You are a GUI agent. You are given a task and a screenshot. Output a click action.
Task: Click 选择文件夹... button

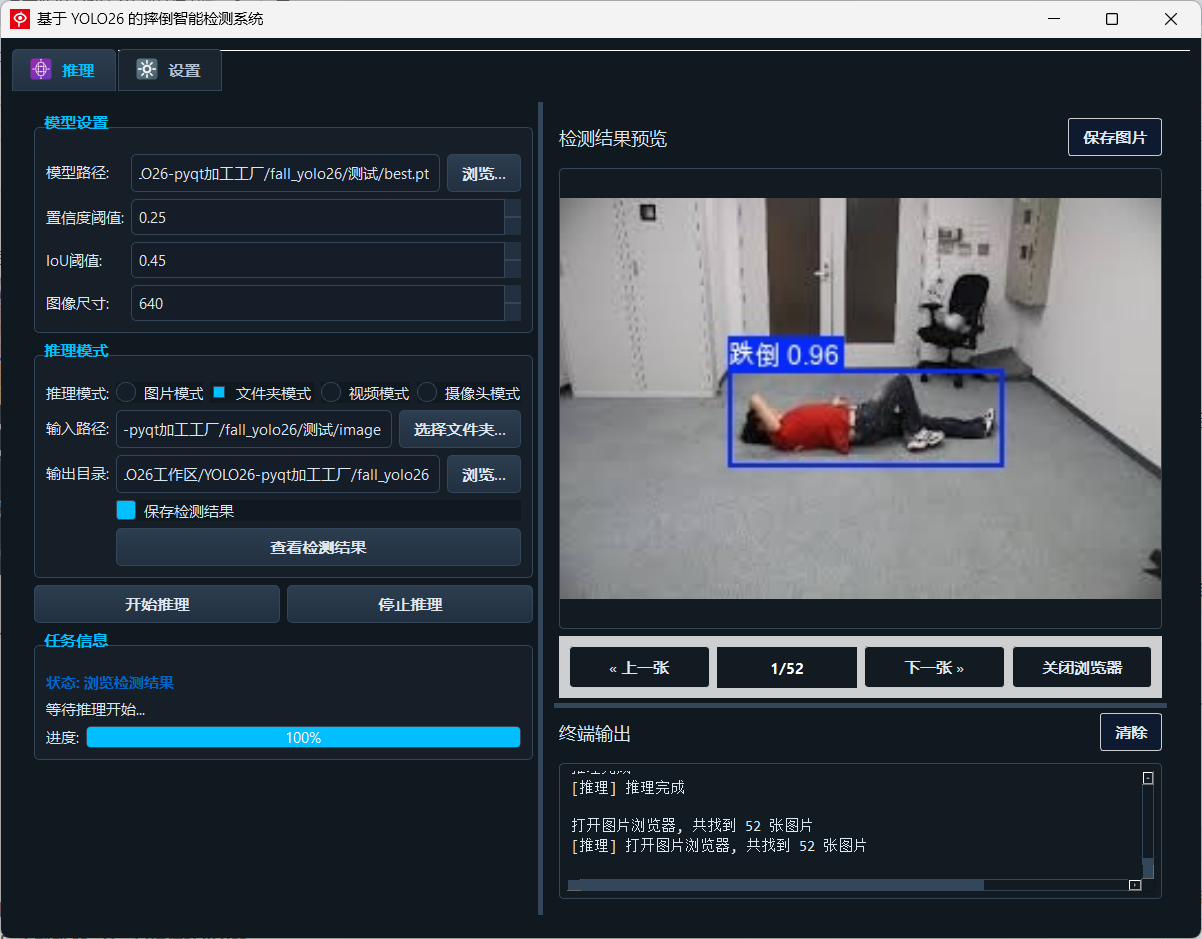460,429
